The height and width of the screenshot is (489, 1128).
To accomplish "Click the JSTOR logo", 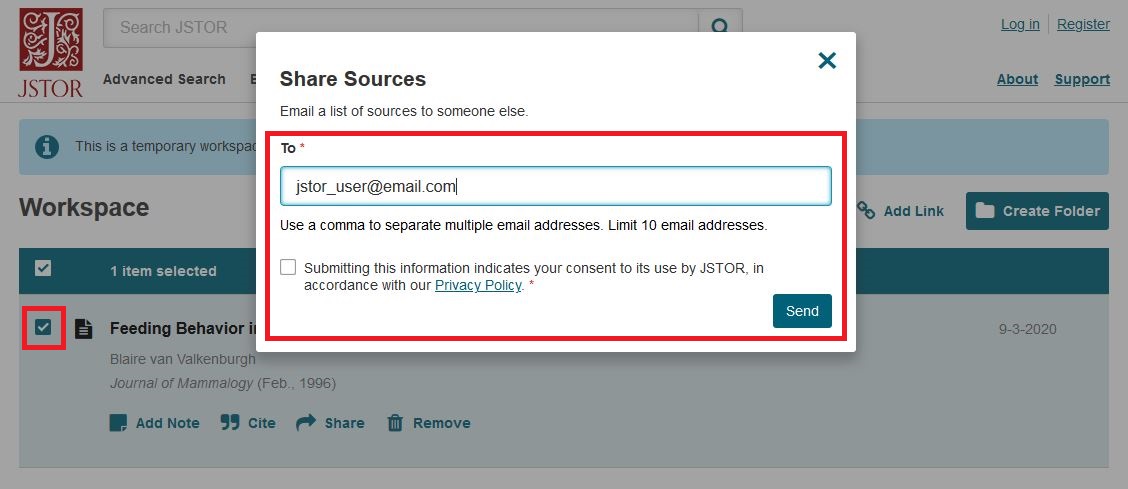I will coord(50,52).
